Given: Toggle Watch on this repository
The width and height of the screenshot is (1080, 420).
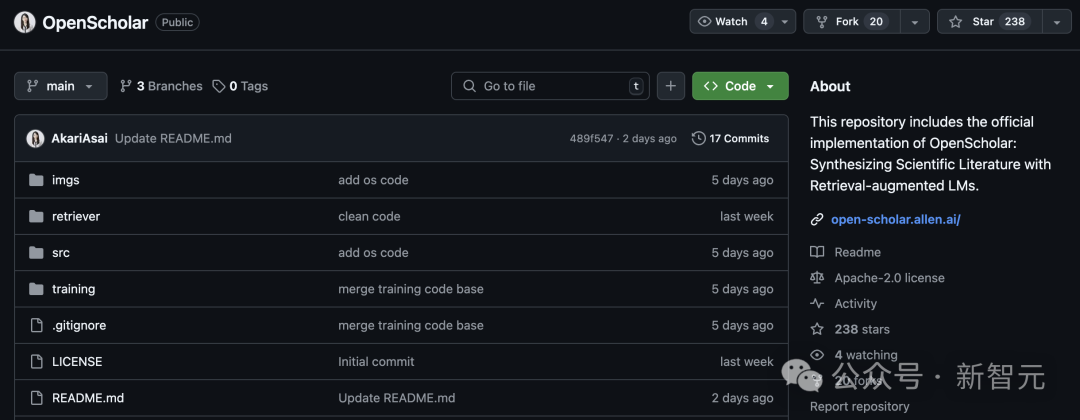Looking at the screenshot, I should pyautogui.click(x=736, y=21).
